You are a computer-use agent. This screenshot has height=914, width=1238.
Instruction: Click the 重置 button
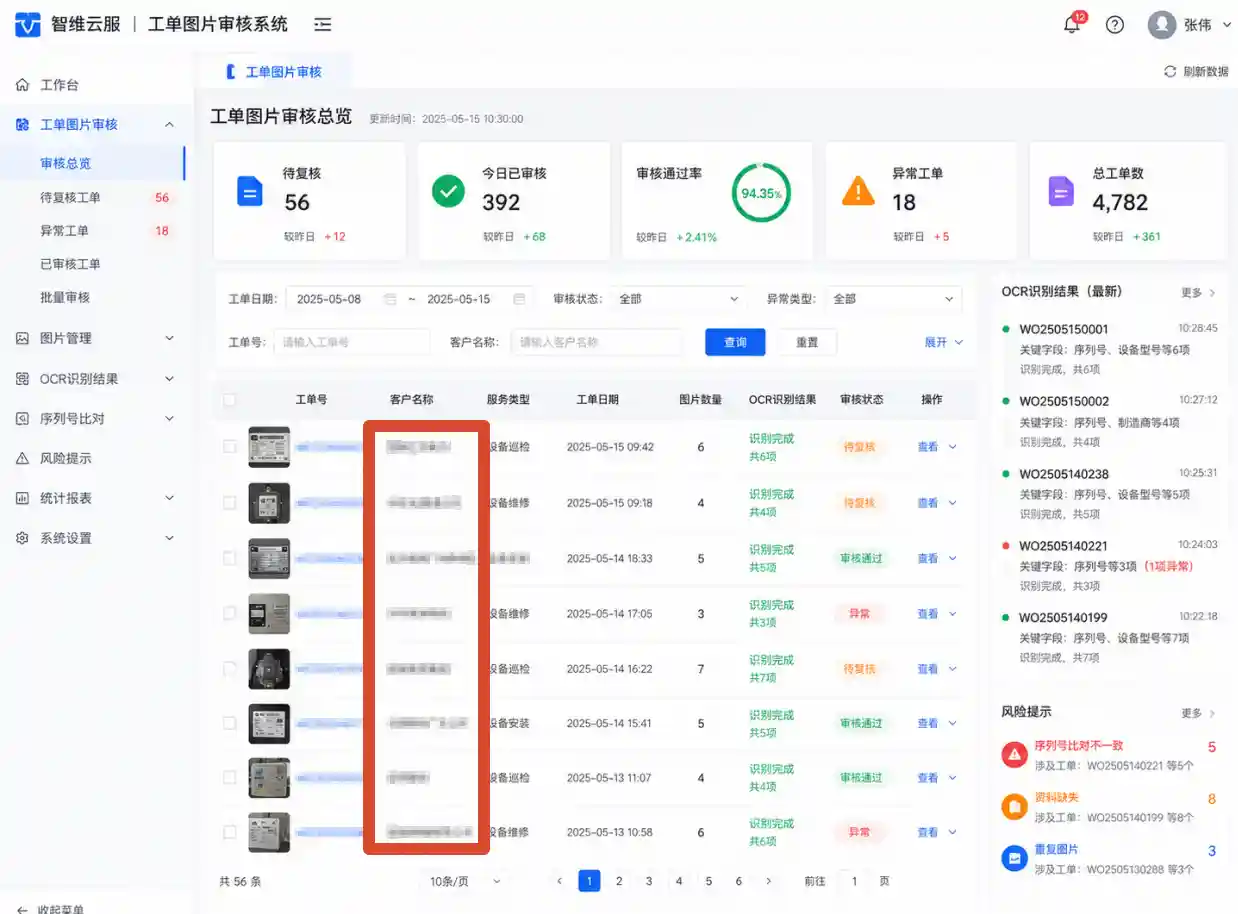tap(807, 342)
